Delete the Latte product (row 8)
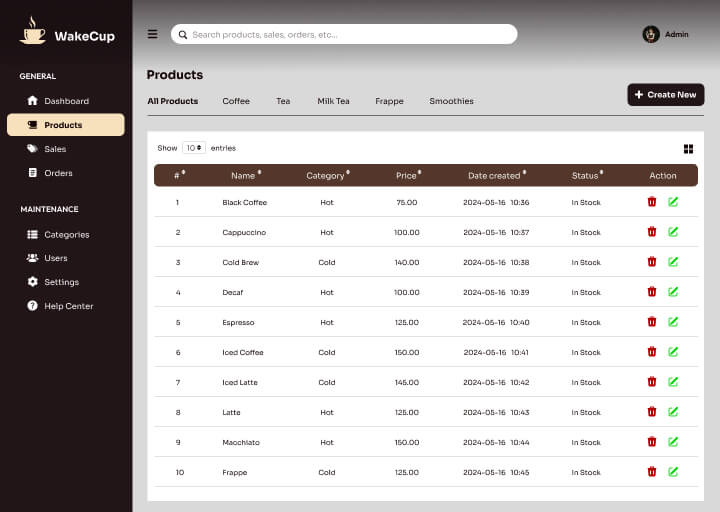 click(652, 411)
